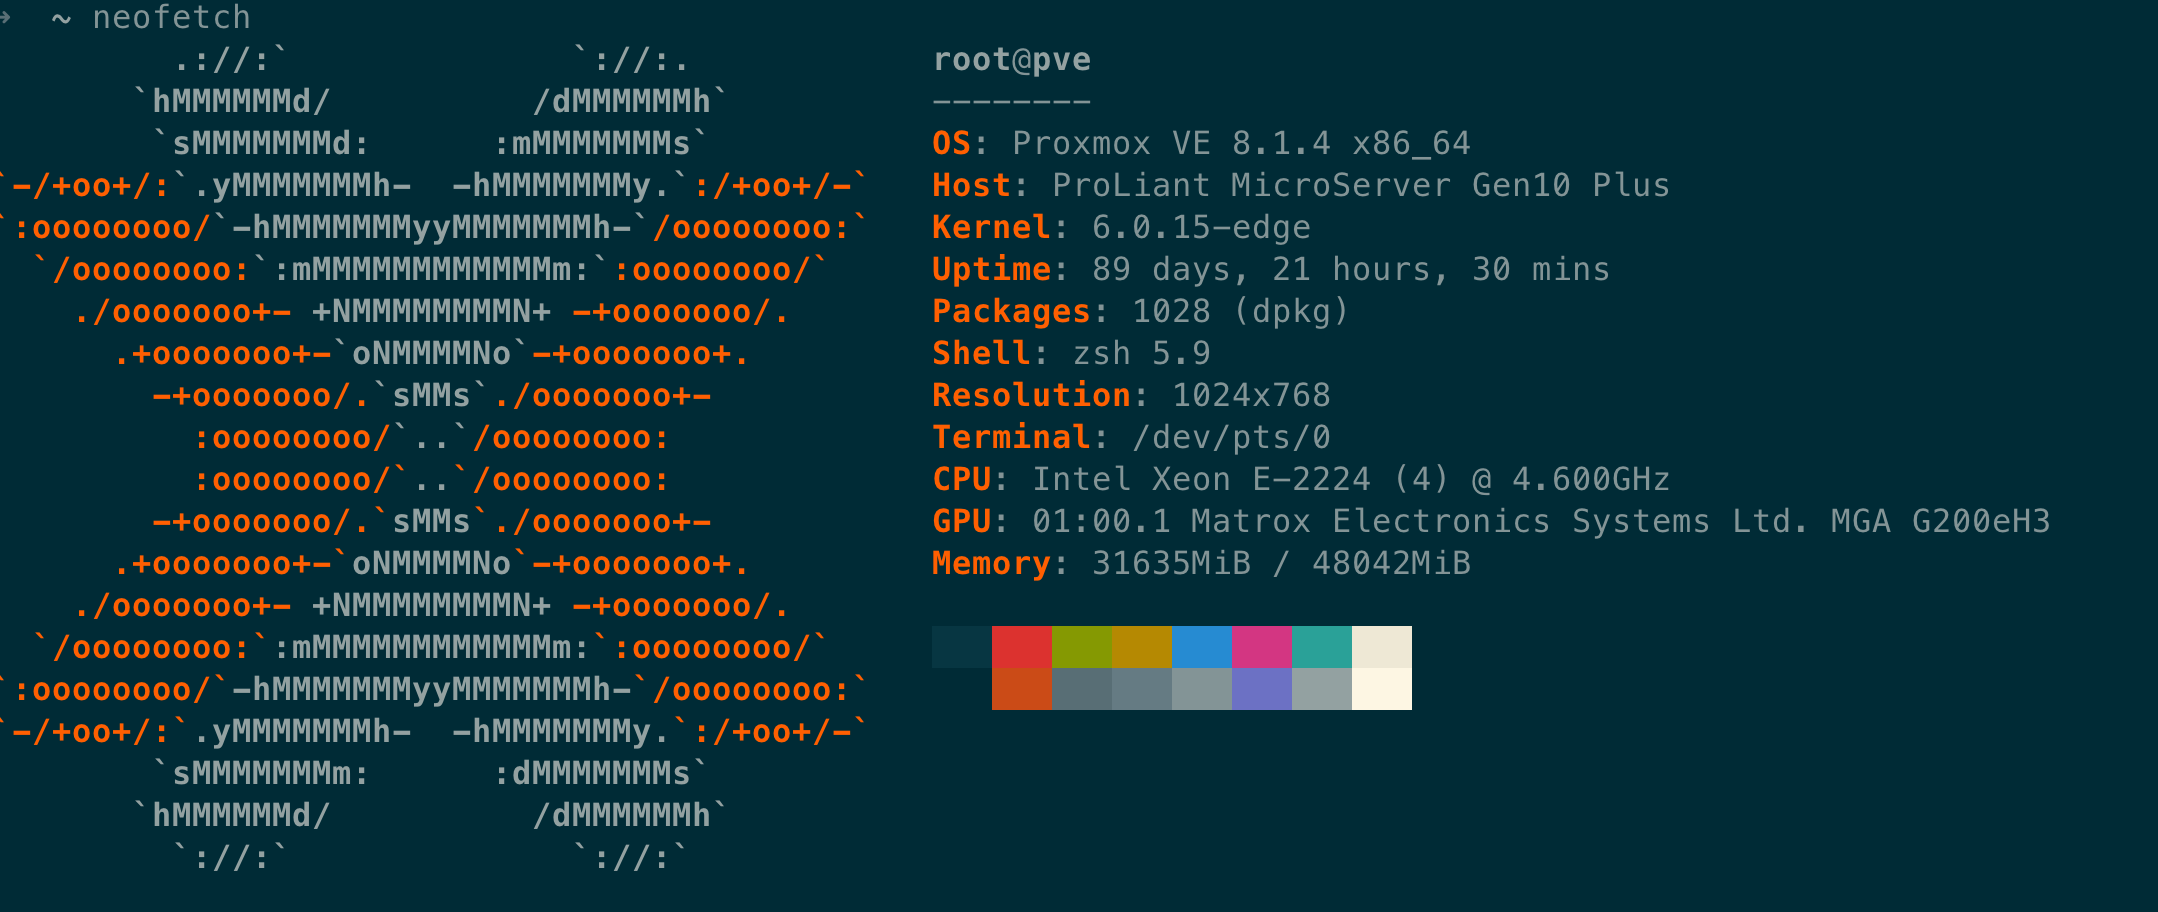The height and width of the screenshot is (912, 2158).
Task: Click the dark orange color block in bottom row
Action: click(1021, 689)
